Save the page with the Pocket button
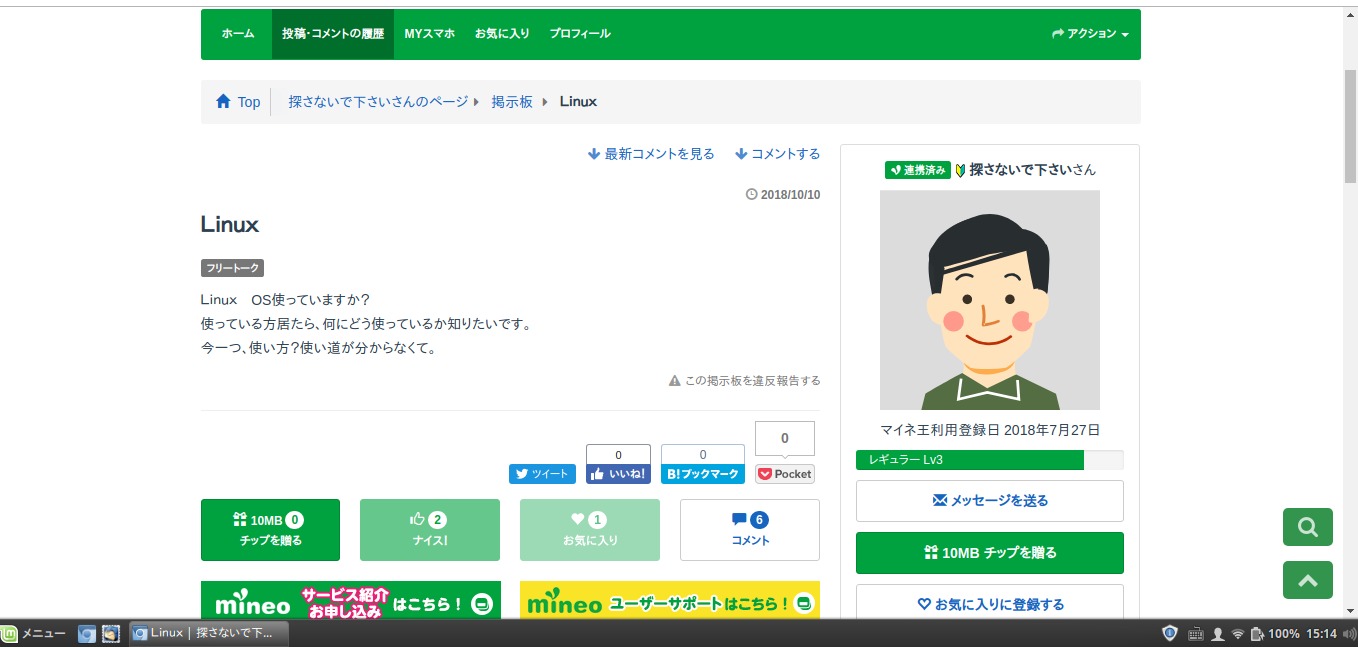 (784, 474)
